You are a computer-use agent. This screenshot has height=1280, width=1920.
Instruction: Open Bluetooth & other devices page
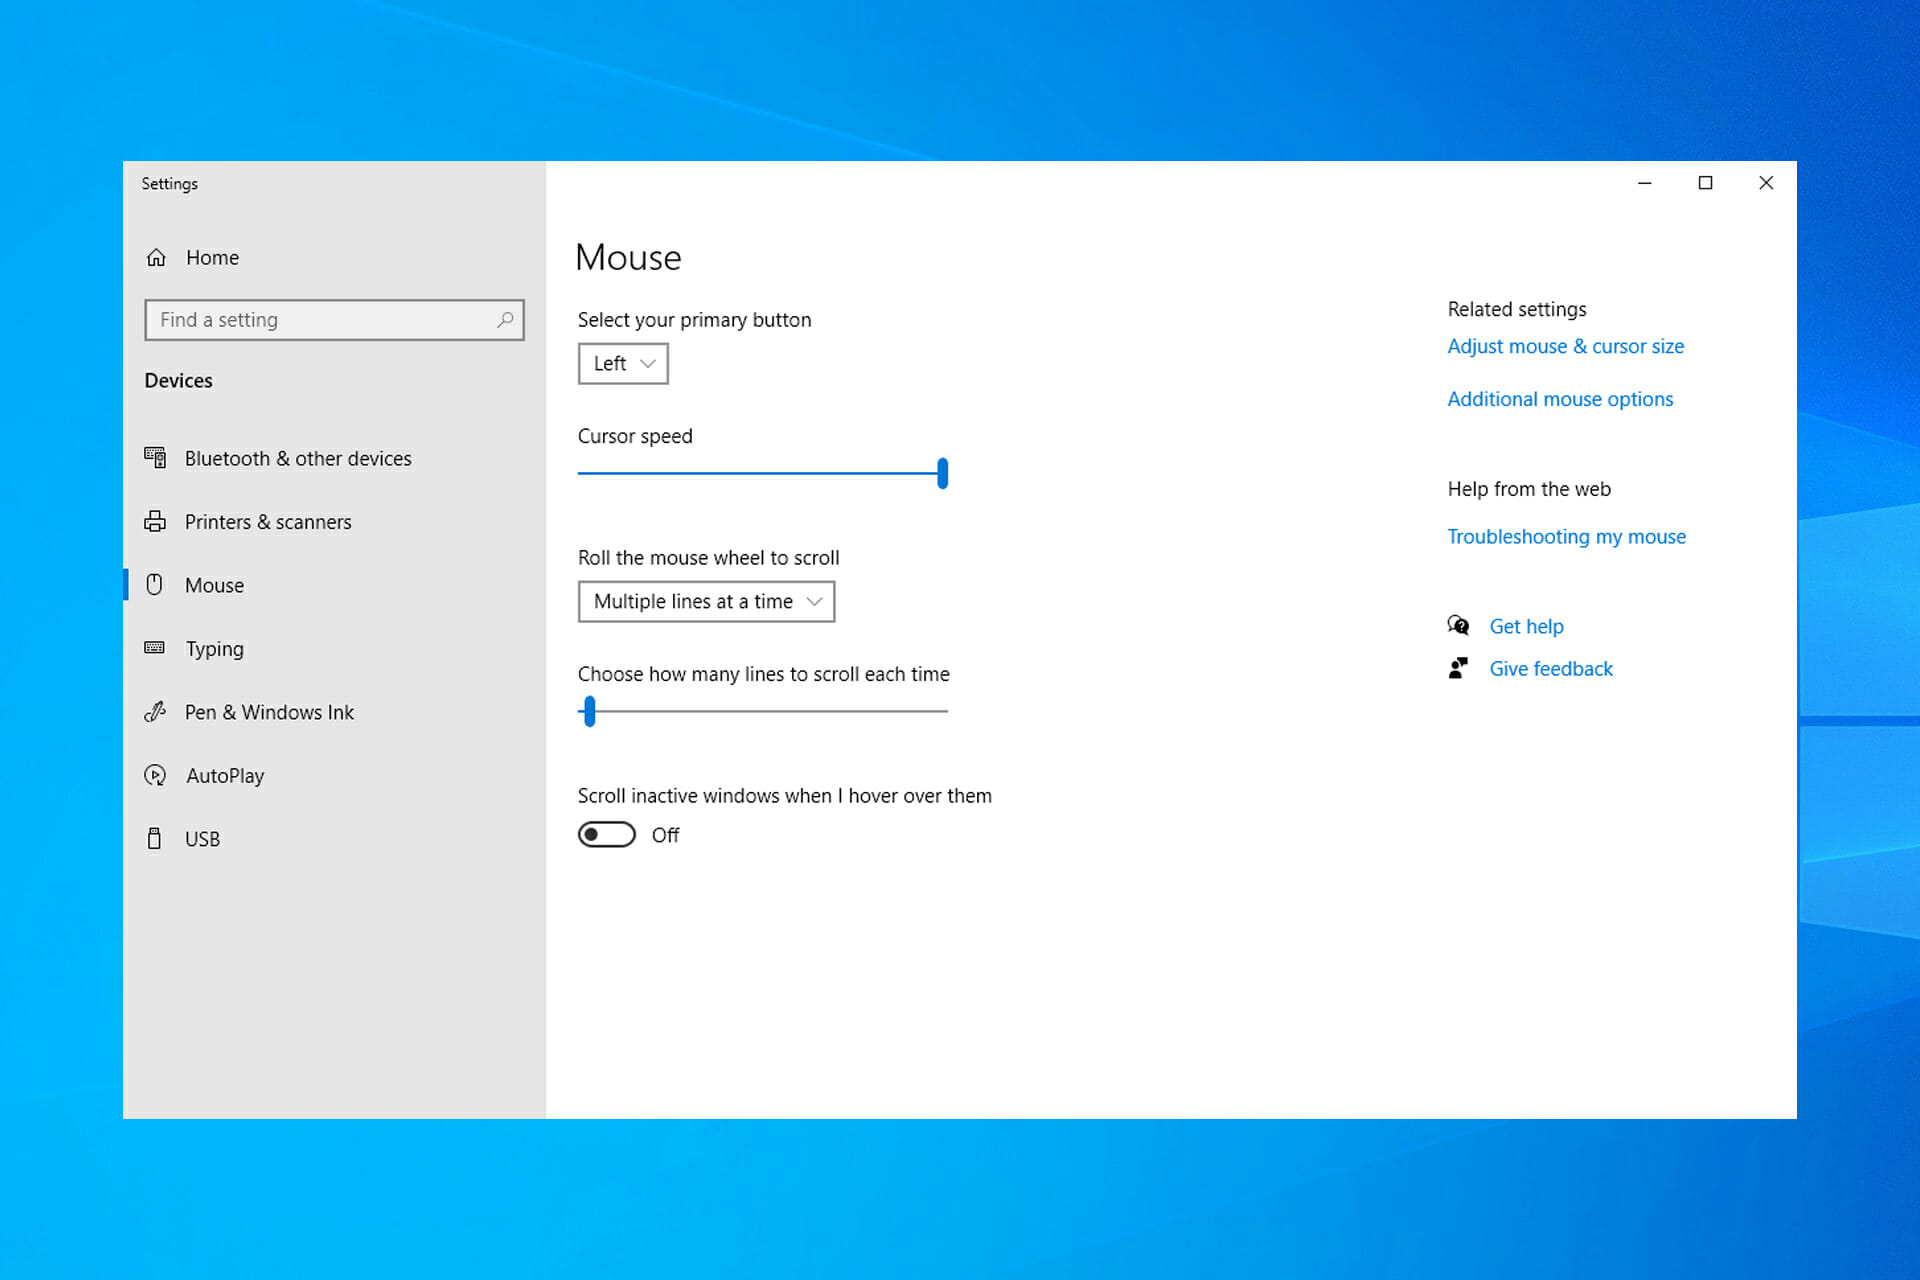click(334, 458)
